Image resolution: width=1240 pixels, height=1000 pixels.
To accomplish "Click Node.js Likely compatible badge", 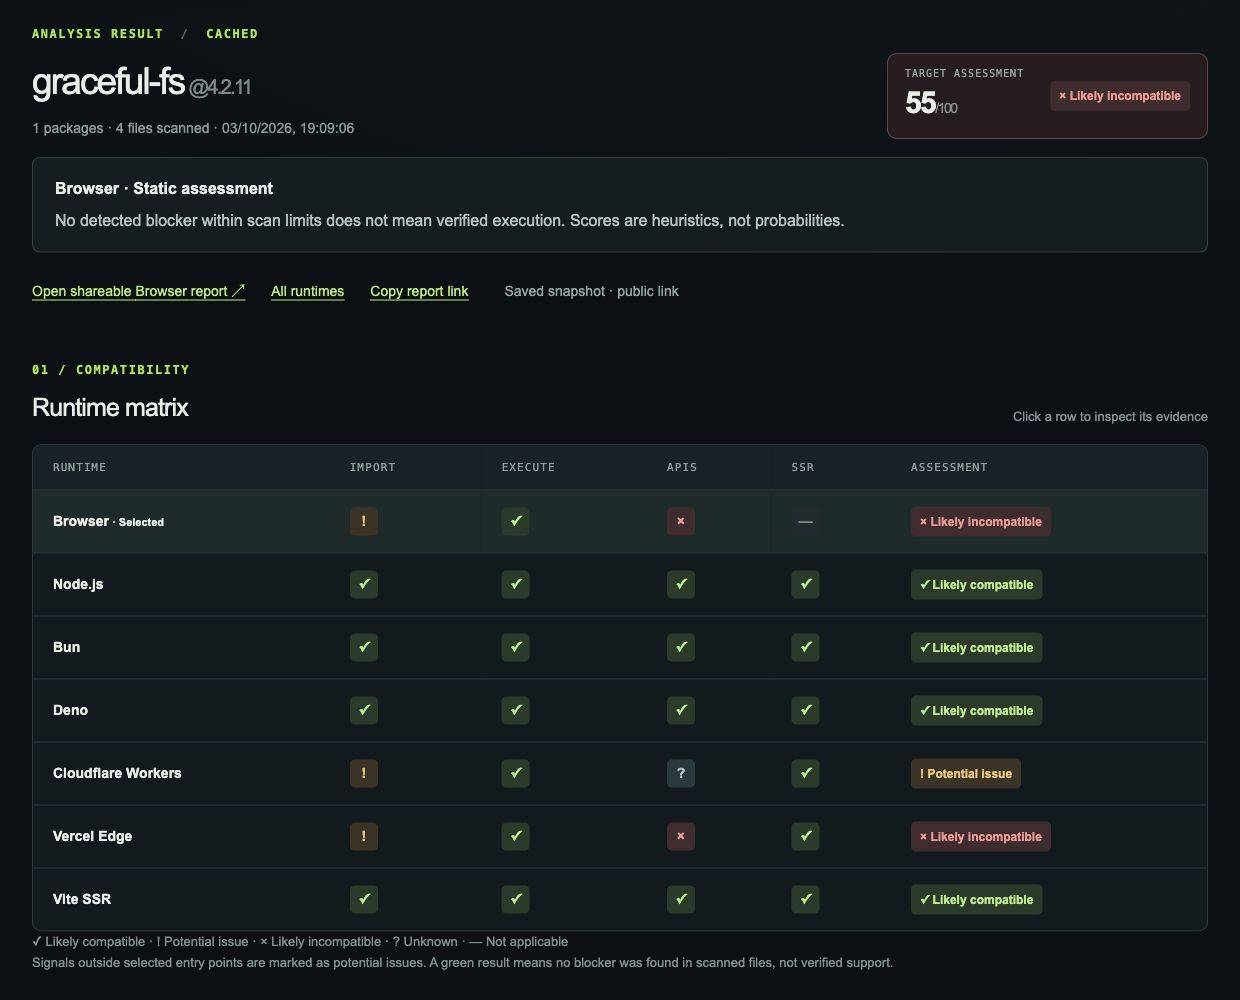I will pyautogui.click(x=977, y=584).
